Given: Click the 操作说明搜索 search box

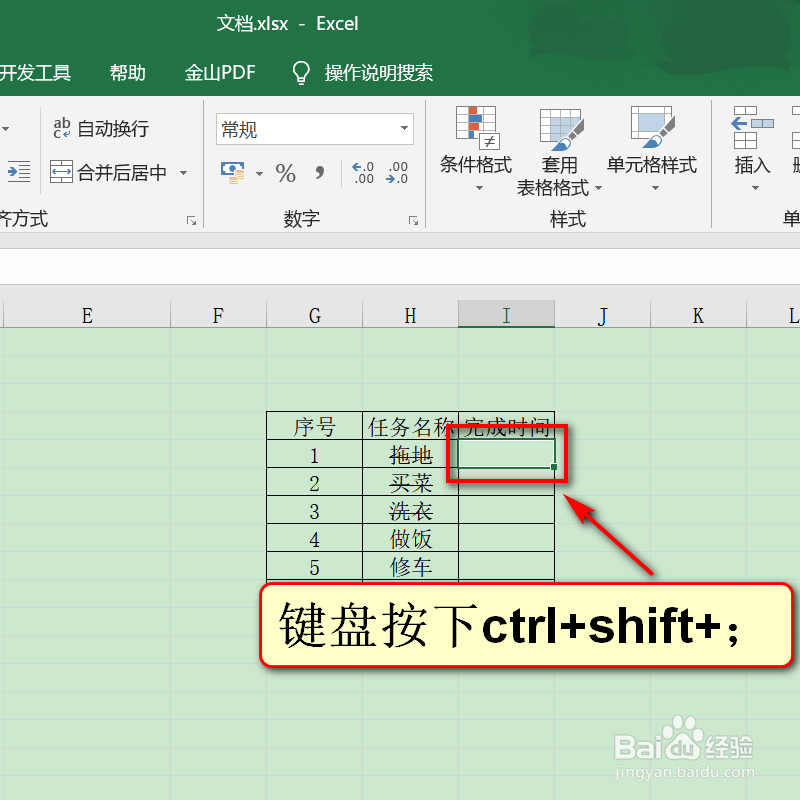Looking at the screenshot, I should point(379,72).
